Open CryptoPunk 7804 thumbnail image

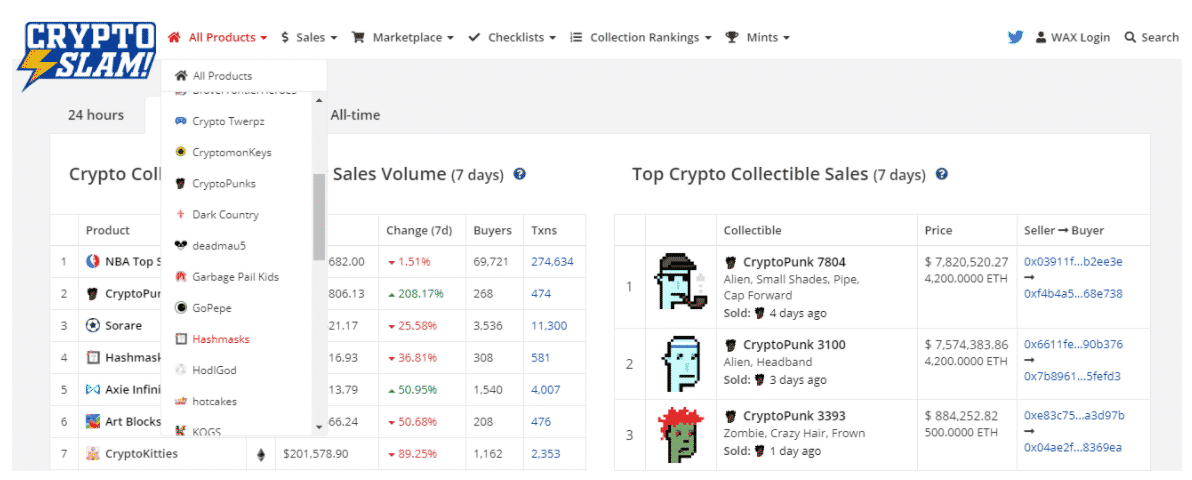[680, 281]
